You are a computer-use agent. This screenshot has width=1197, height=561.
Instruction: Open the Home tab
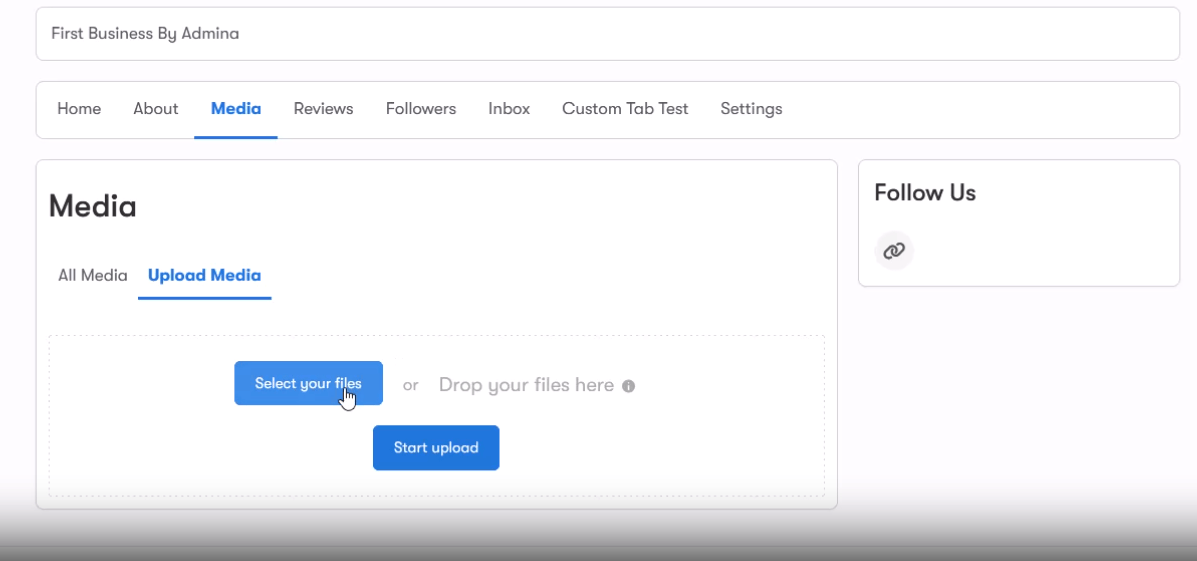(x=79, y=109)
